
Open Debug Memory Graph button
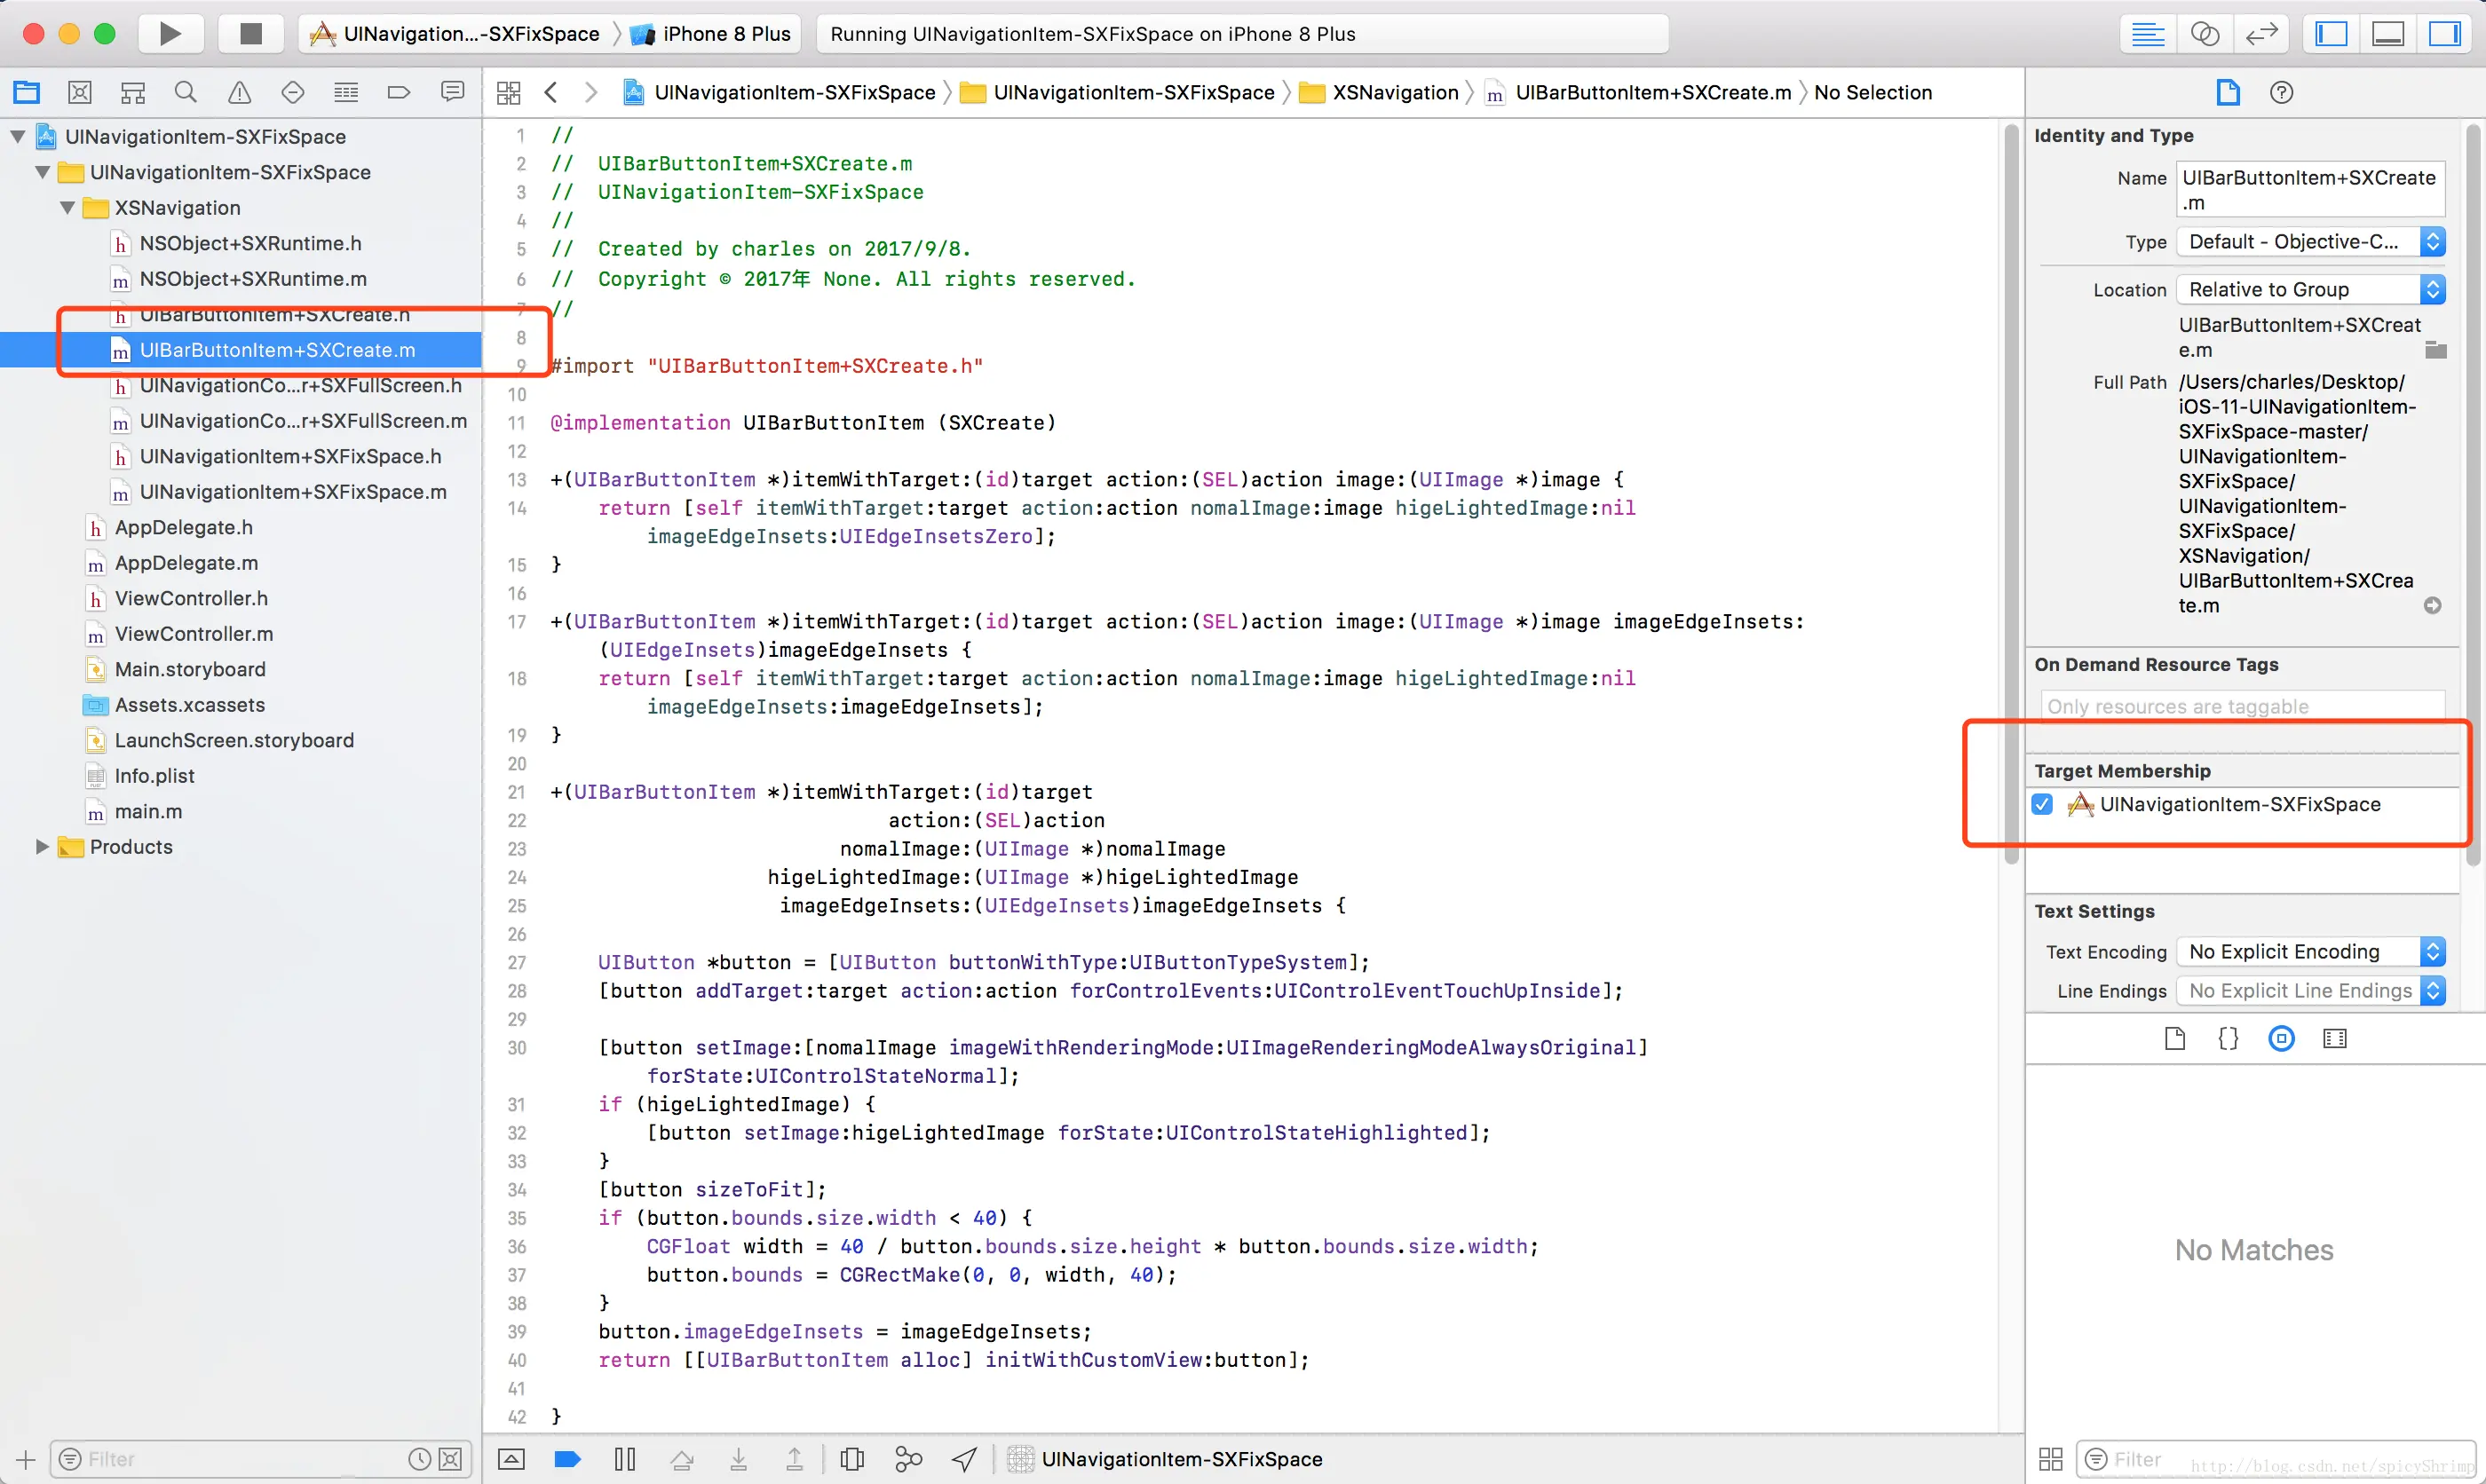[908, 1459]
